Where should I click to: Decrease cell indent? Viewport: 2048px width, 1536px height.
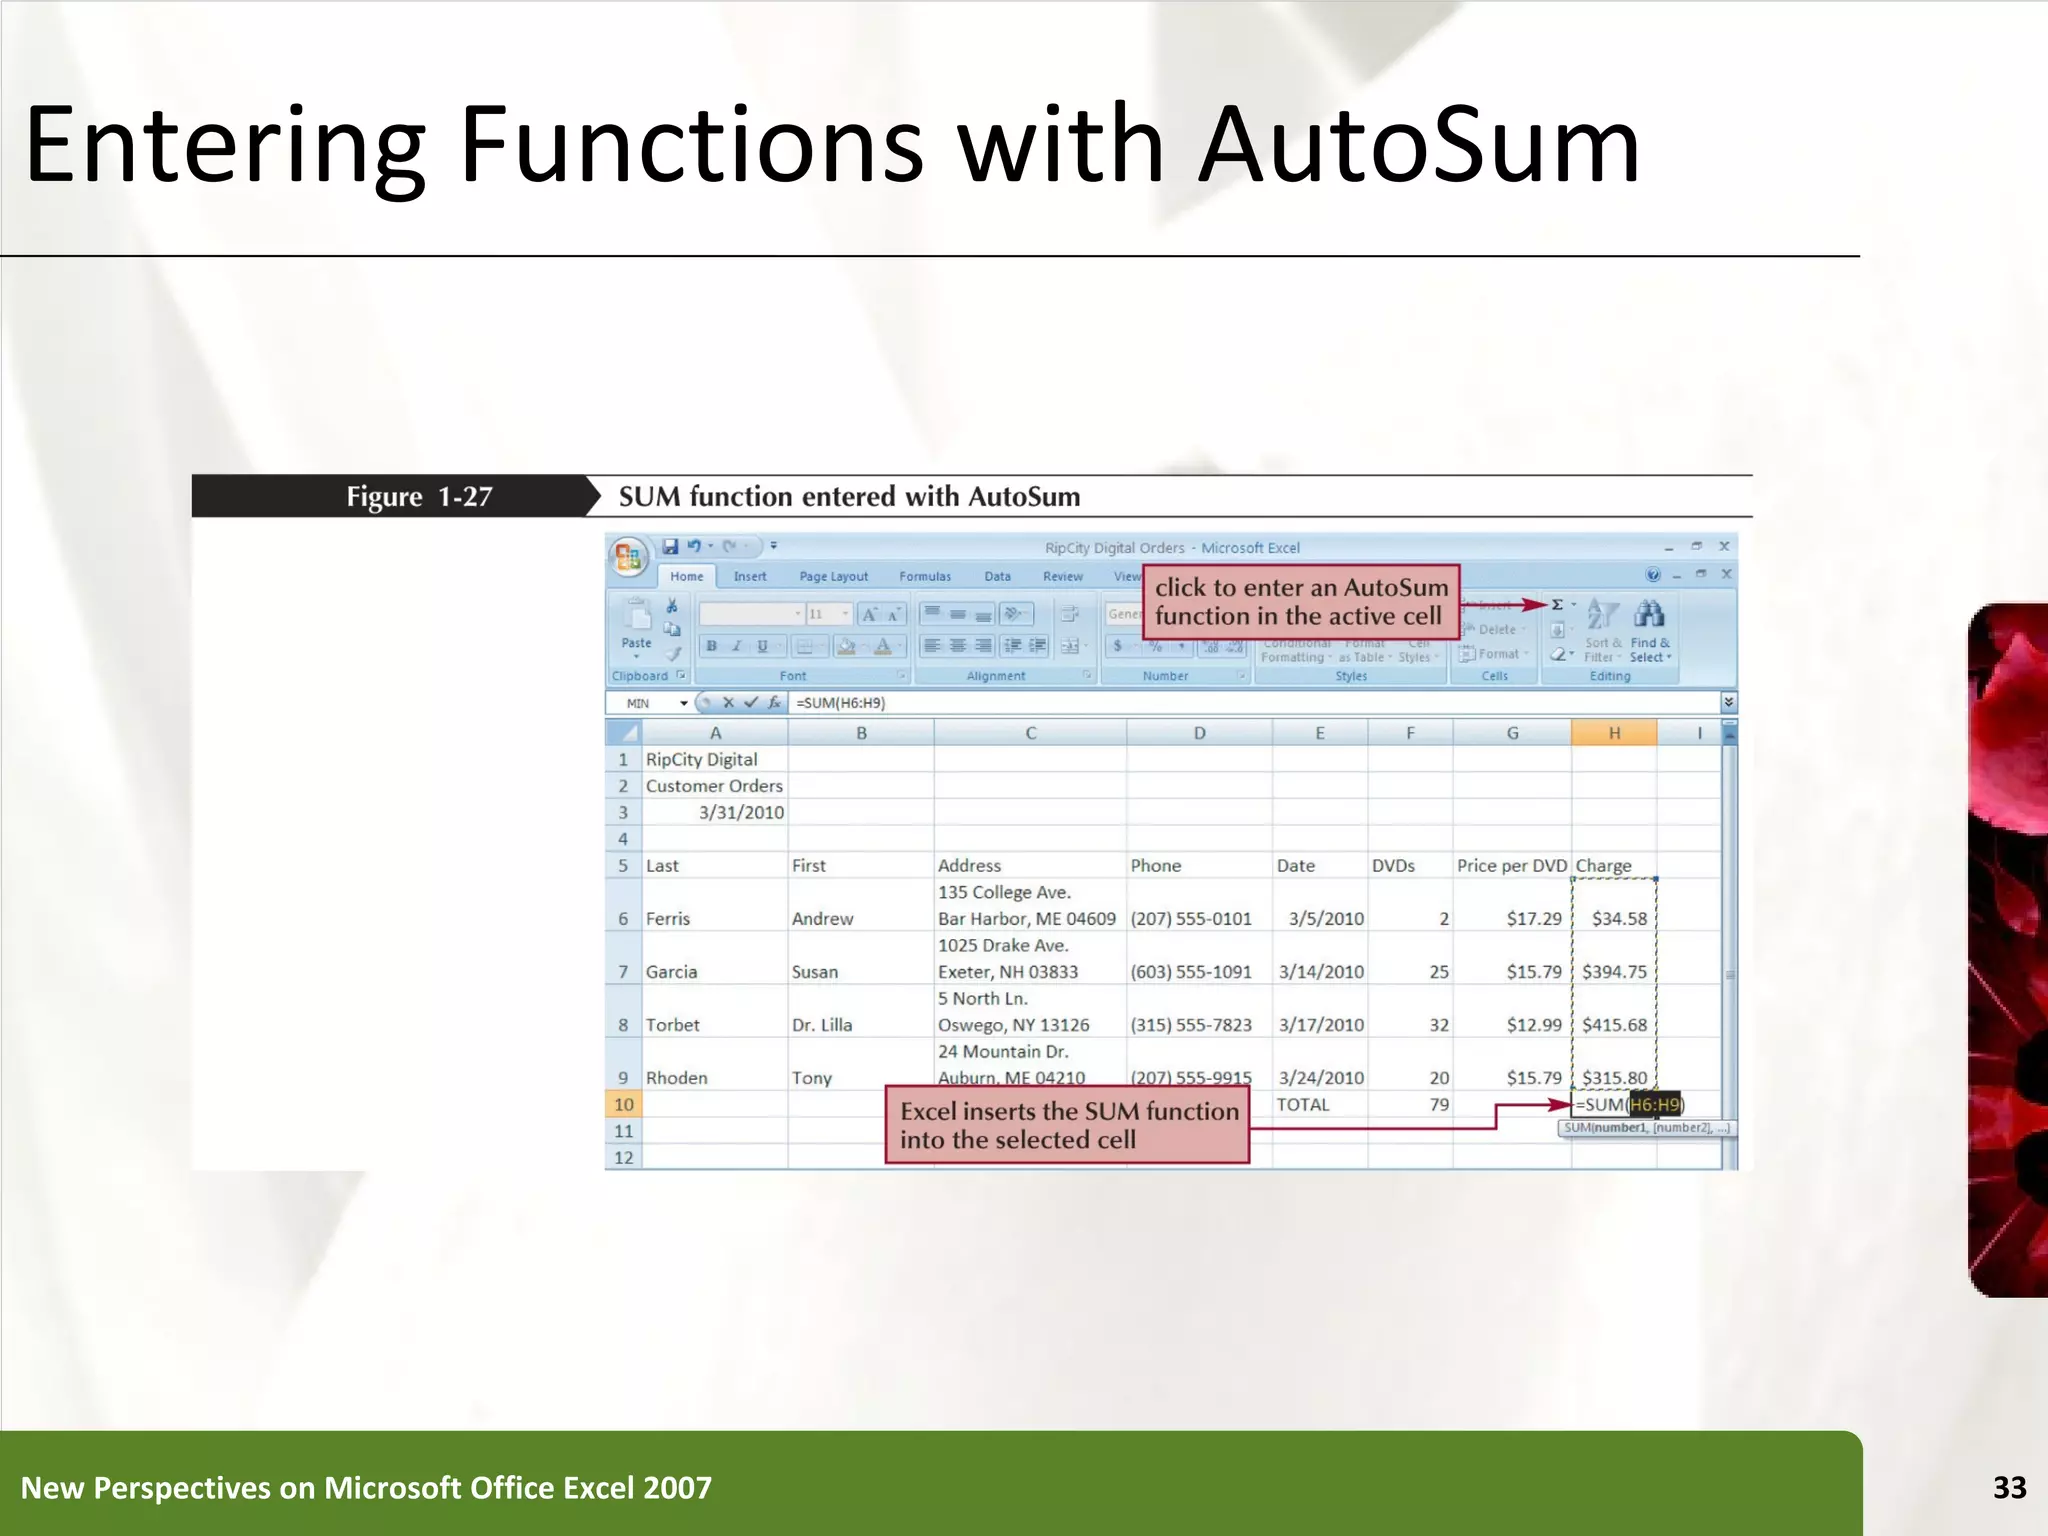pos(1013,646)
